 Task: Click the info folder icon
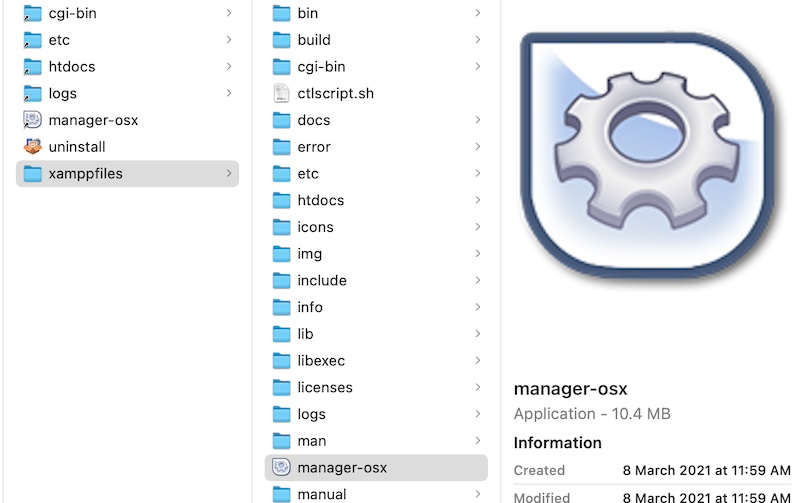[x=282, y=307]
